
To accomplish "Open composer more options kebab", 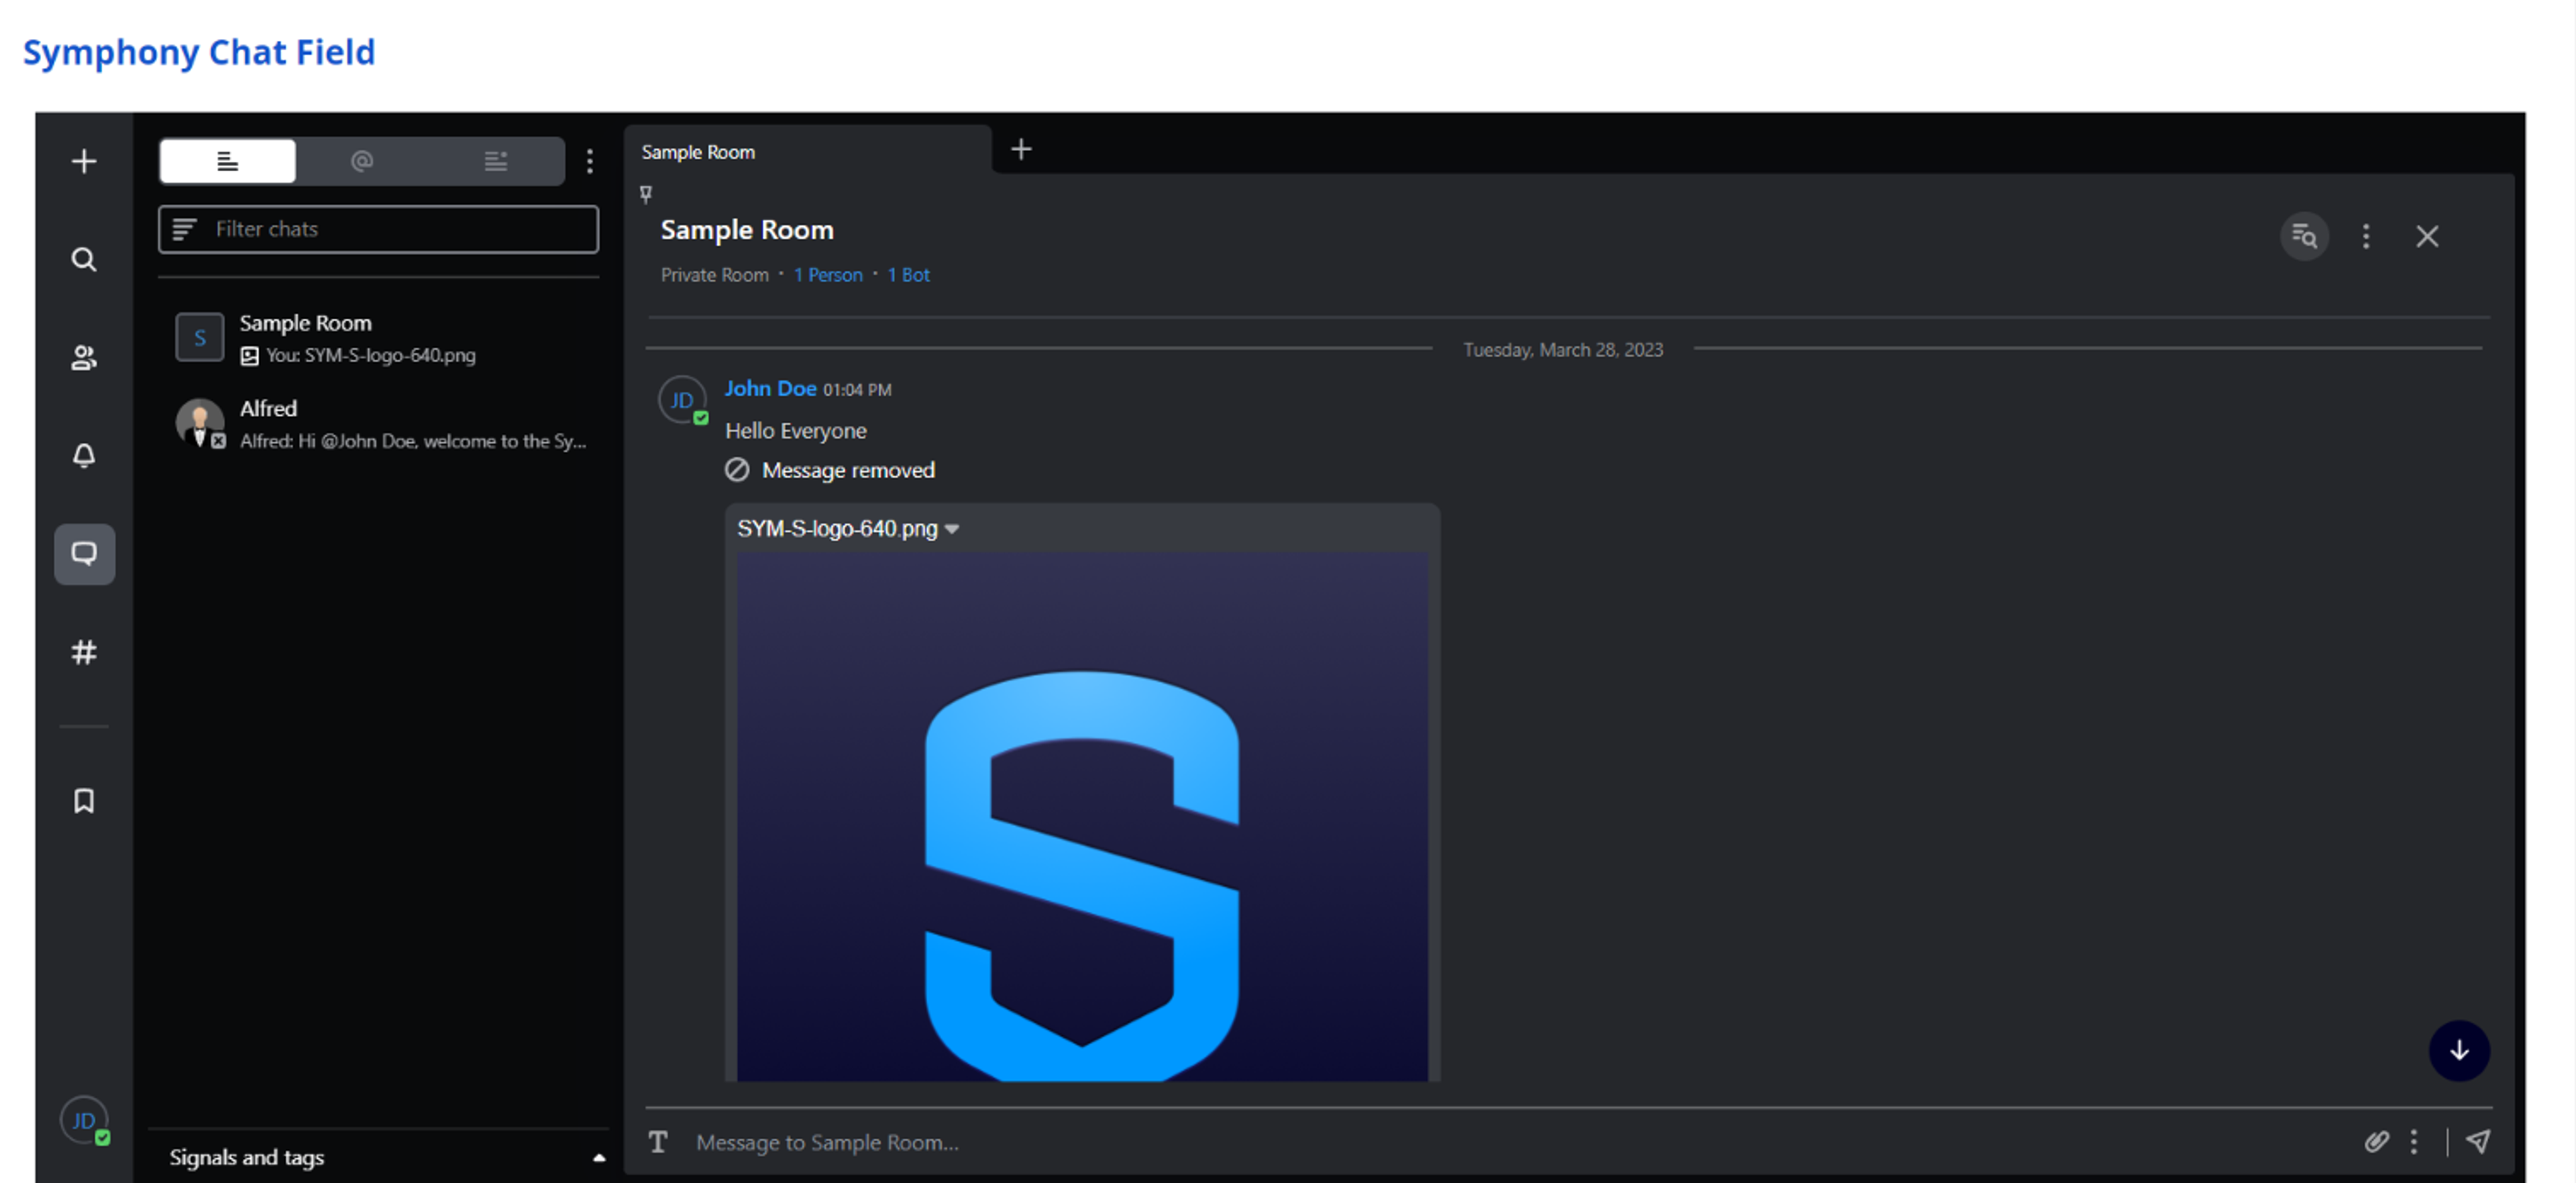I will coord(2414,1141).
